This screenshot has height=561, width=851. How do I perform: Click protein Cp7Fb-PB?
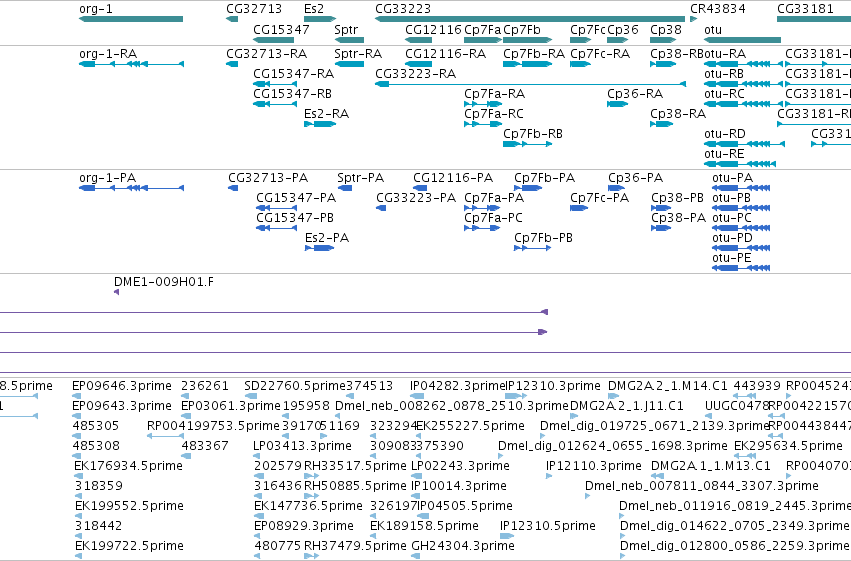532,248
